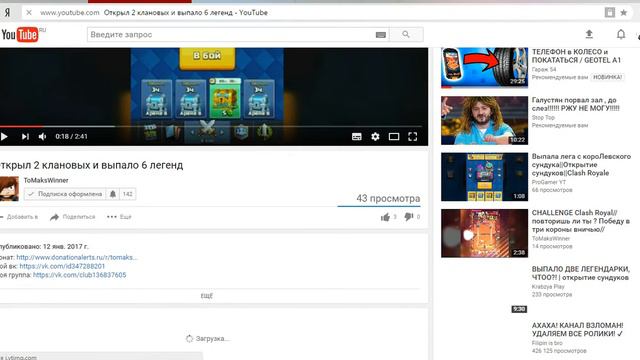The width and height of the screenshot is (640, 360).
Task: Play the video
Action: click(x=4, y=136)
